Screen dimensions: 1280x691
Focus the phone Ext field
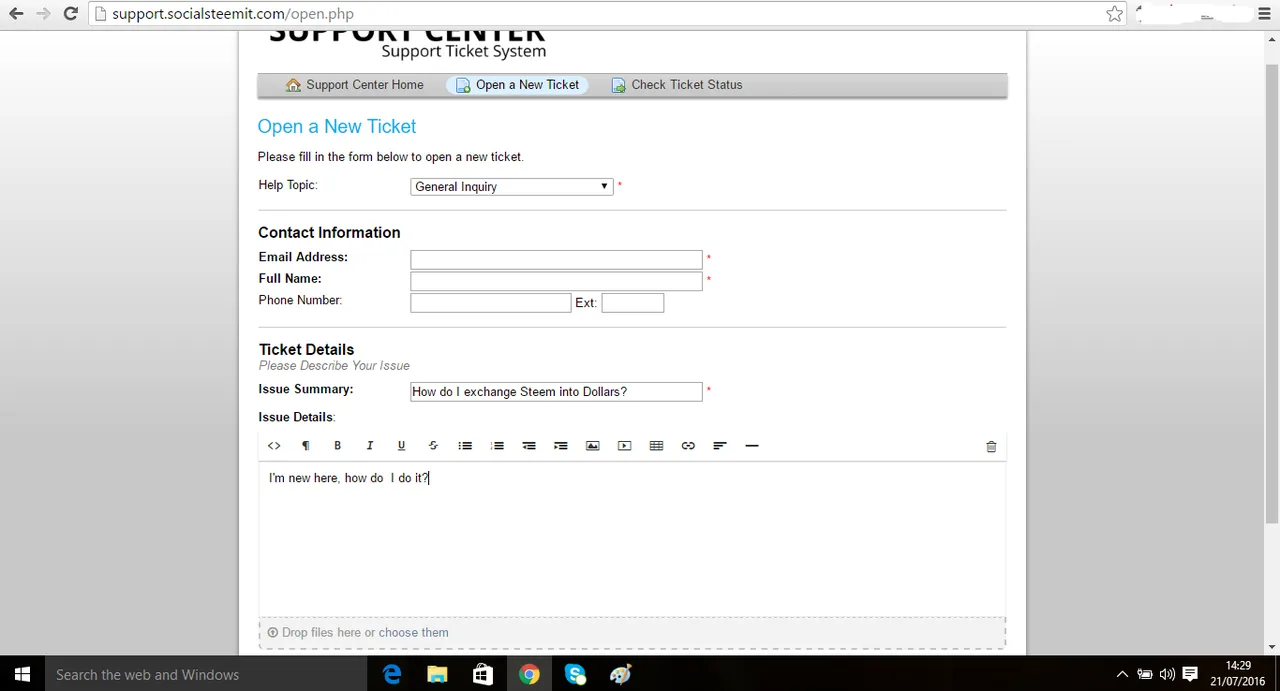point(633,303)
